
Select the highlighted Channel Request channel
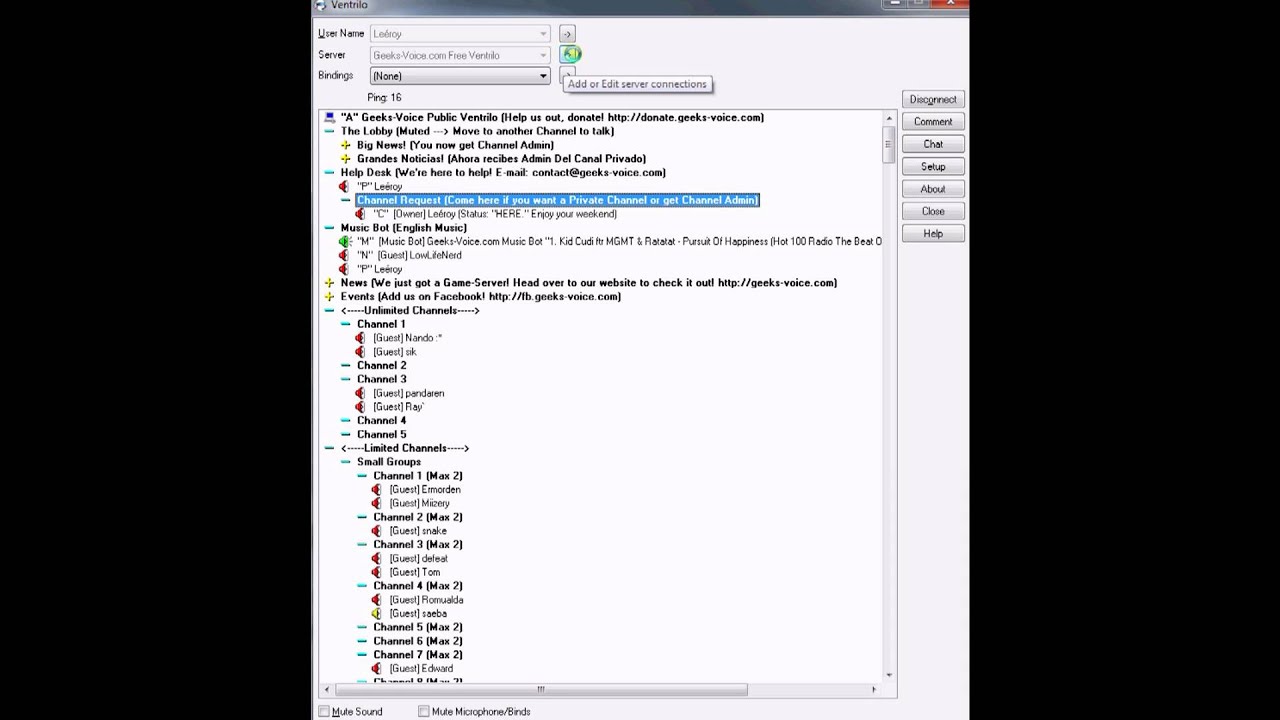pos(558,200)
